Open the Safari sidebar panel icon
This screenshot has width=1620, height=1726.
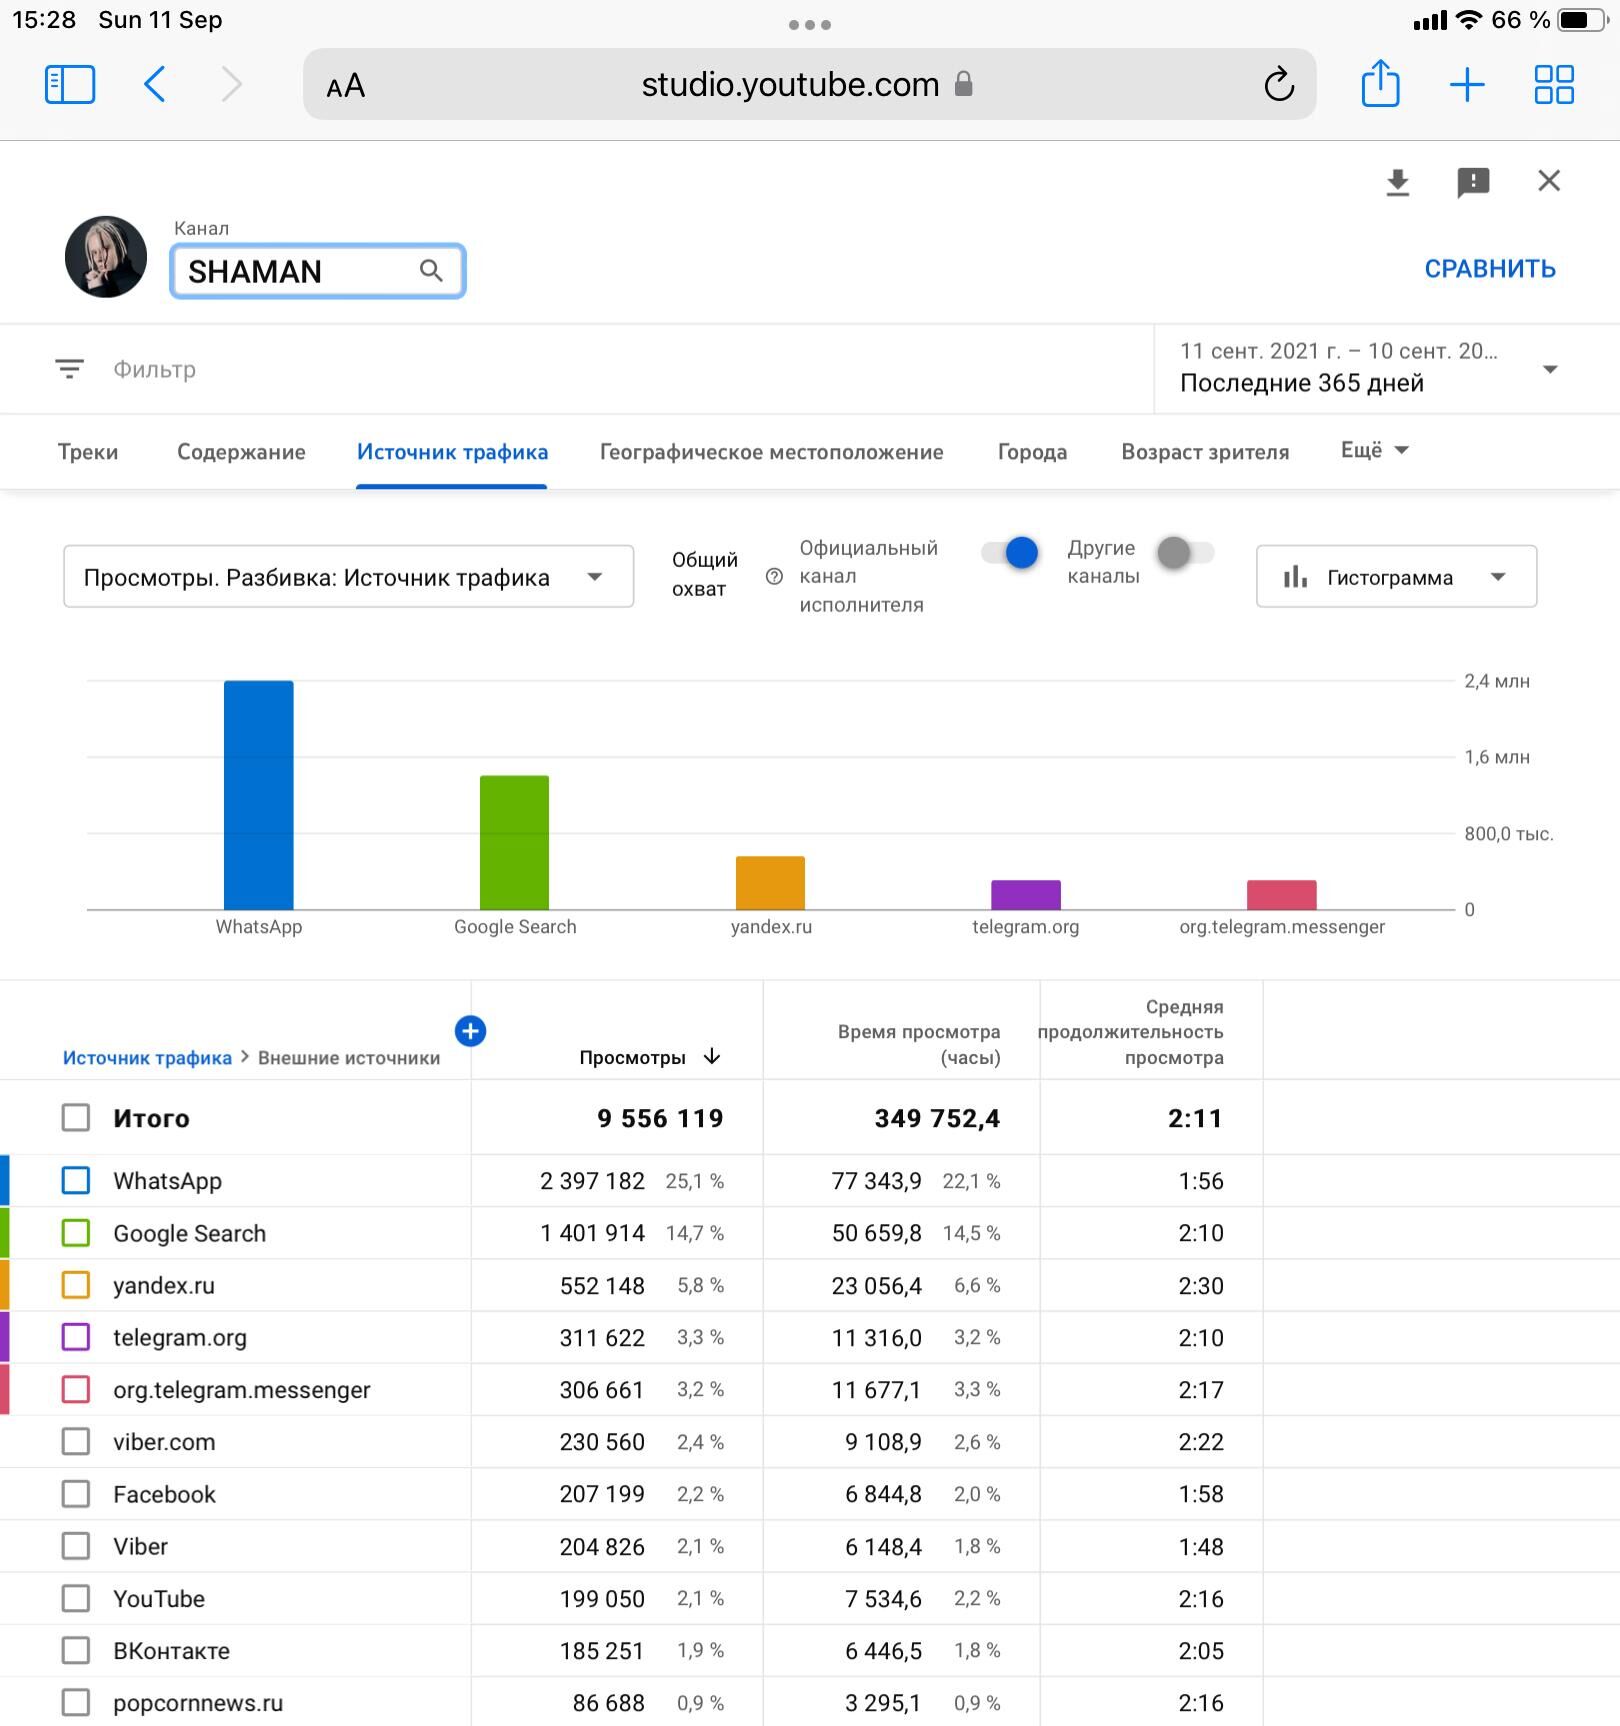[x=70, y=85]
